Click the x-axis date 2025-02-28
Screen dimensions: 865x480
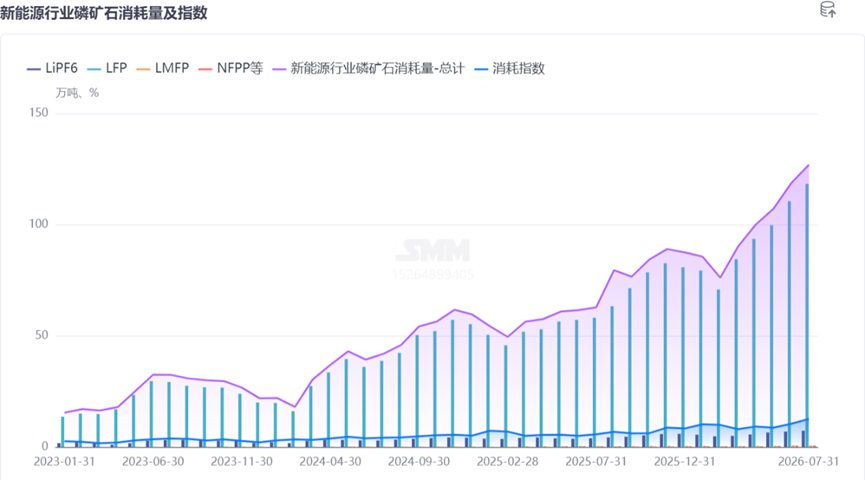click(x=508, y=461)
